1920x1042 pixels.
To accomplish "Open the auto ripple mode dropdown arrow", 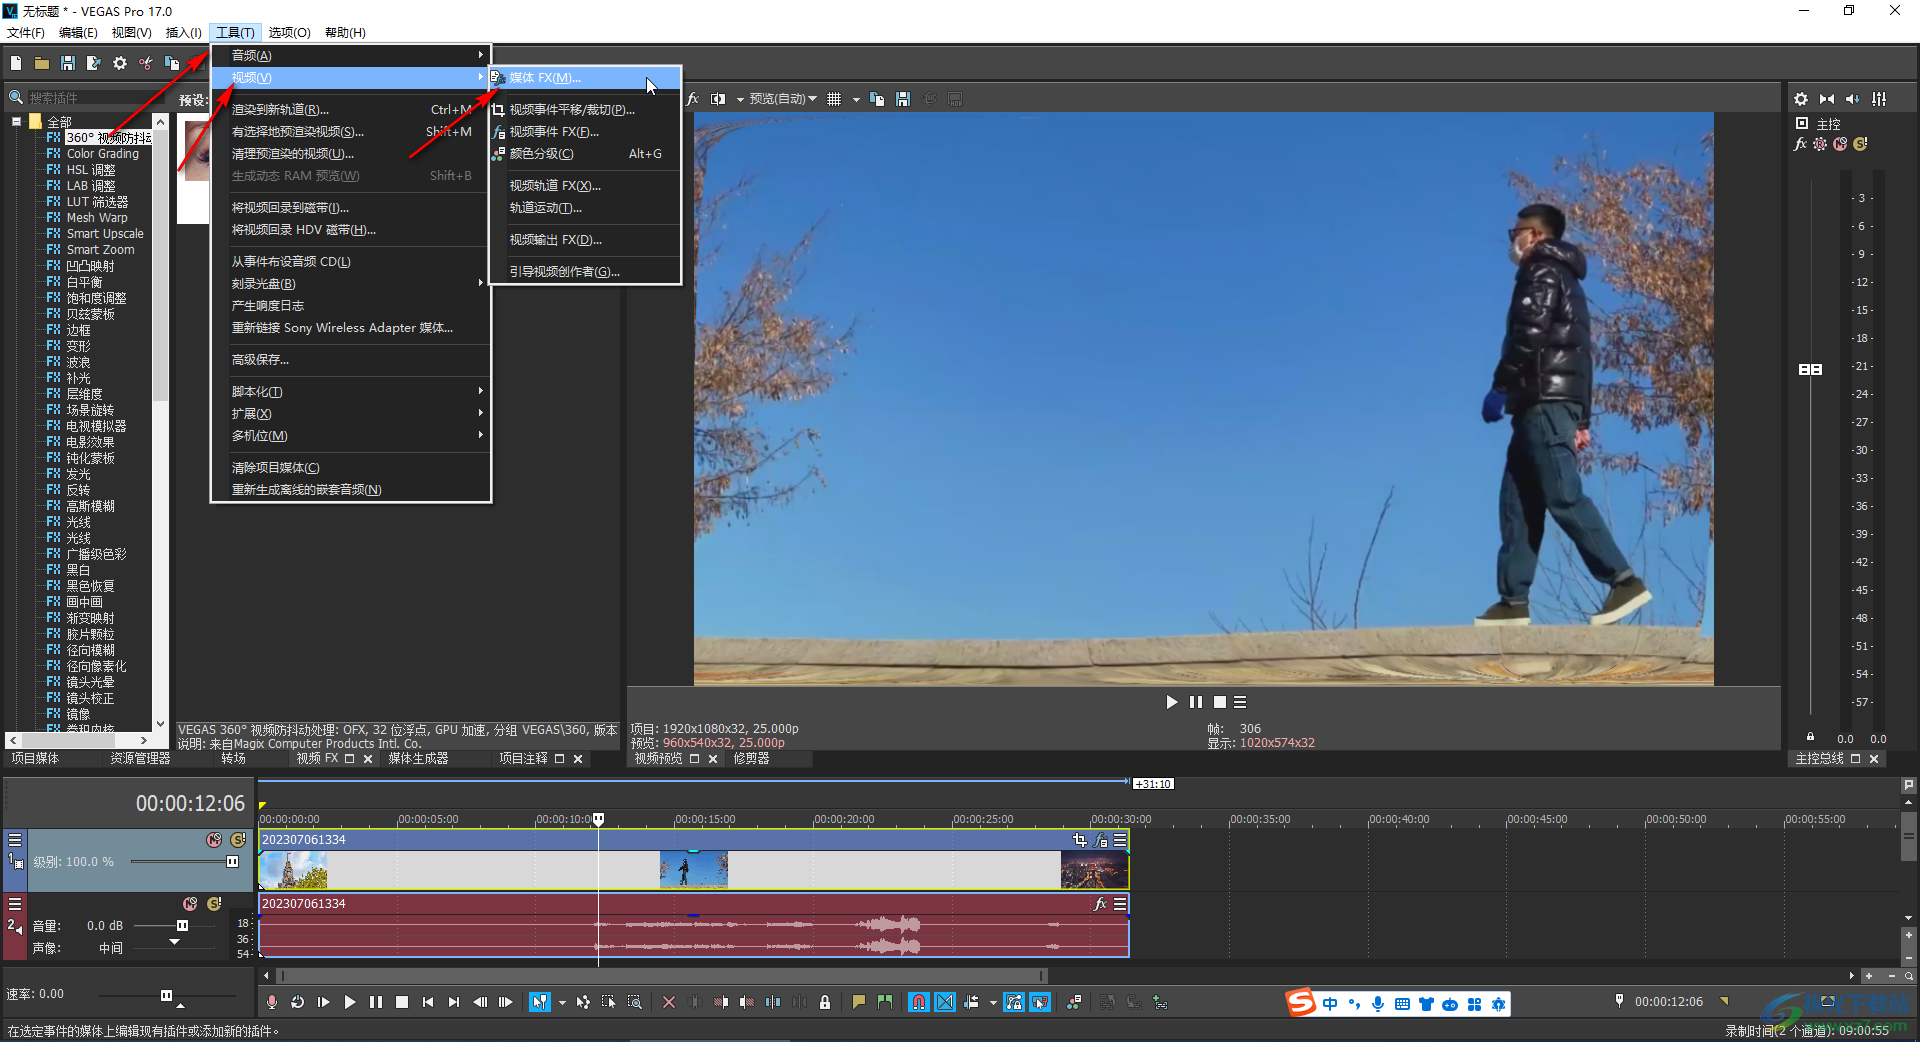I will click(993, 1002).
